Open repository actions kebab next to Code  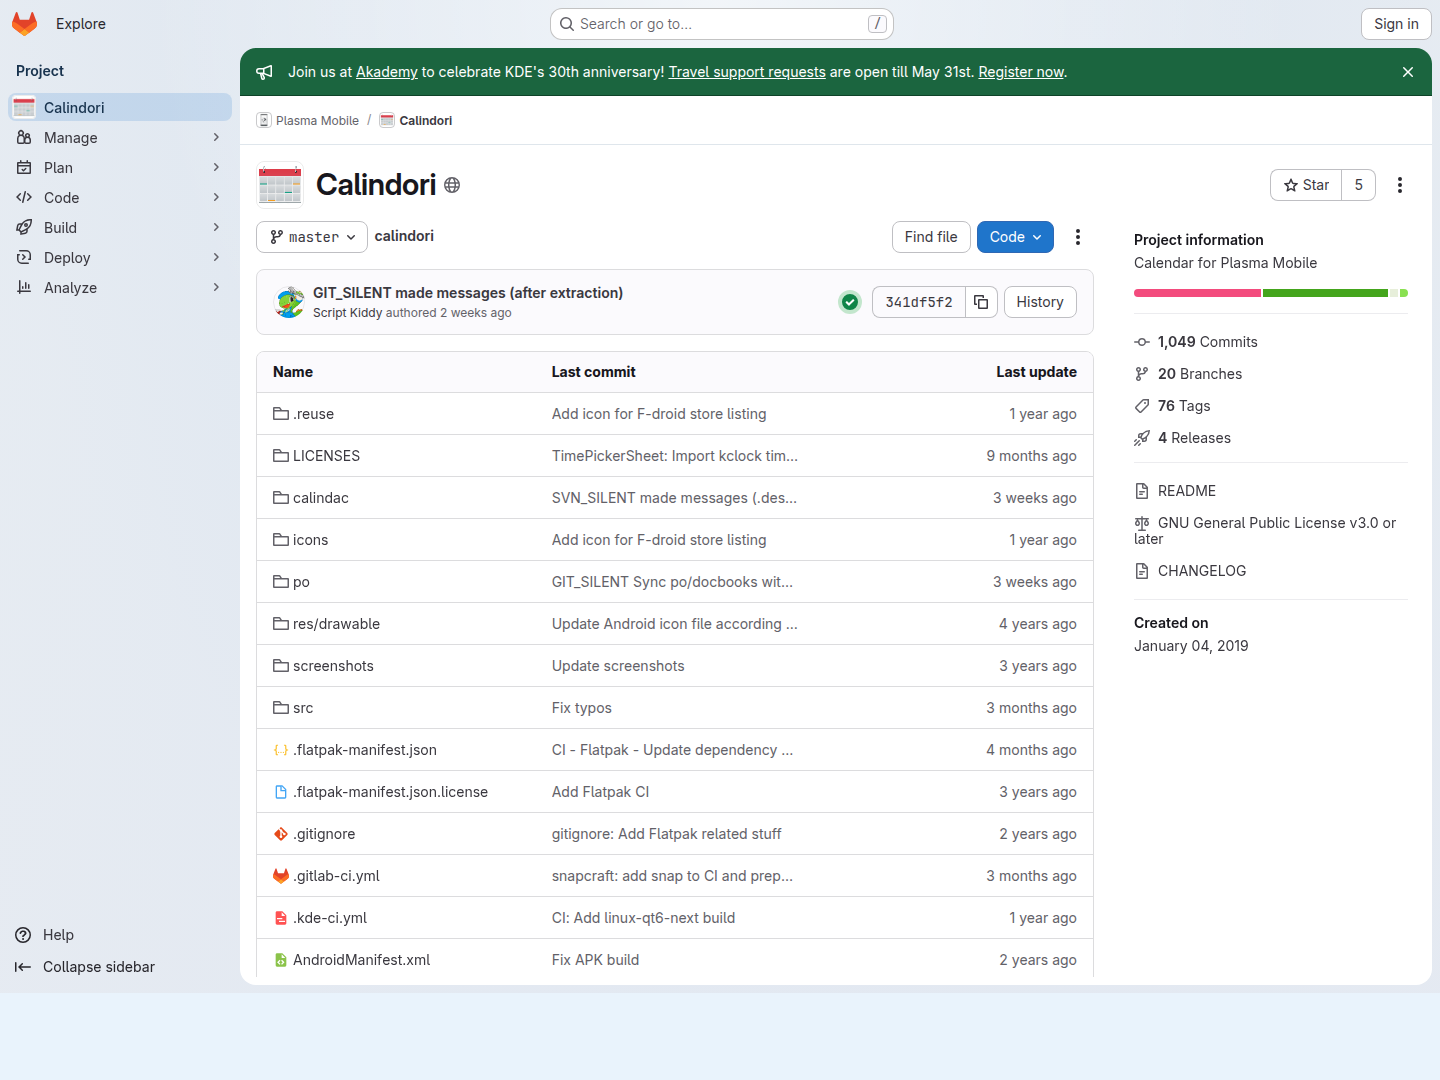pos(1078,237)
